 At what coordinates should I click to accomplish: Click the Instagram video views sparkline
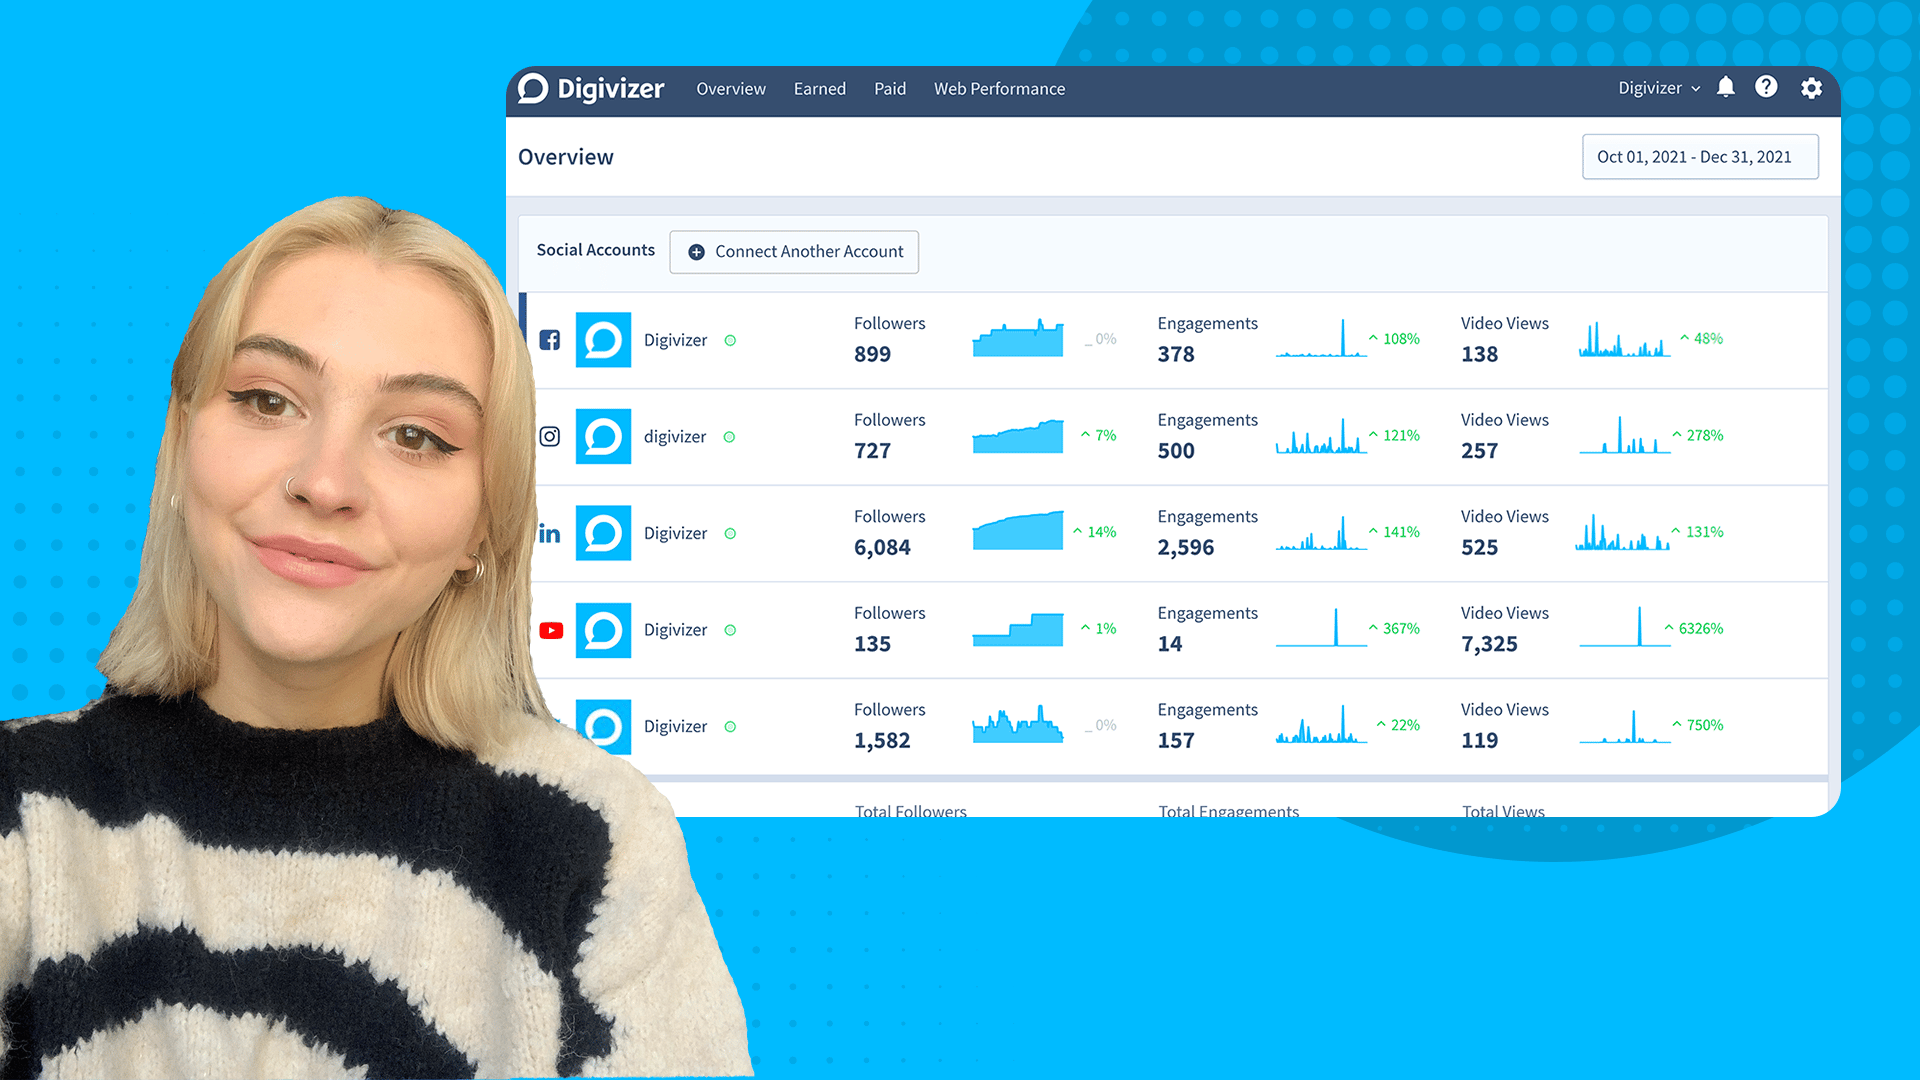click(x=1625, y=435)
